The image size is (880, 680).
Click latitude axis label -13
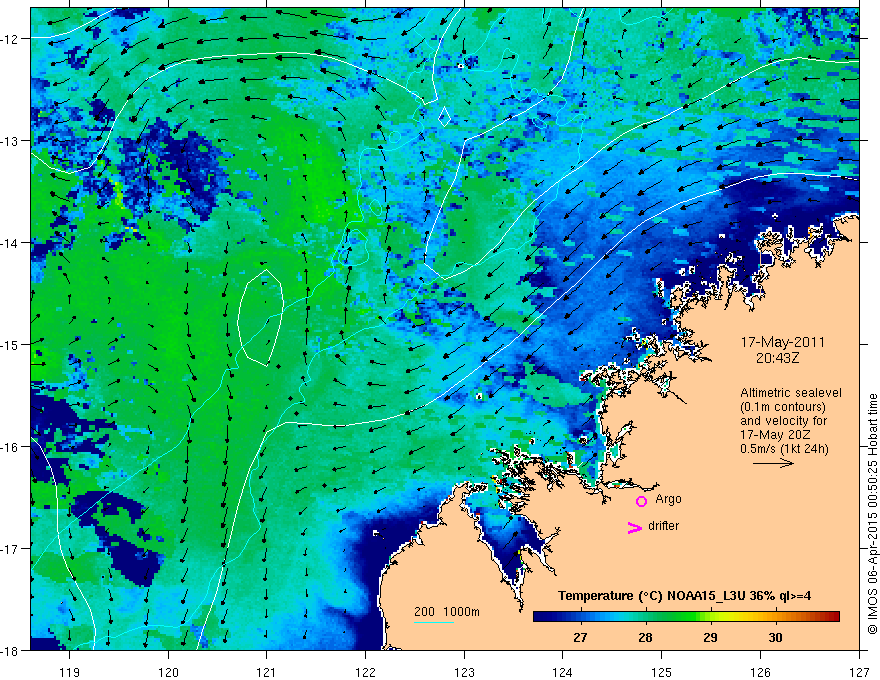pos(11,141)
